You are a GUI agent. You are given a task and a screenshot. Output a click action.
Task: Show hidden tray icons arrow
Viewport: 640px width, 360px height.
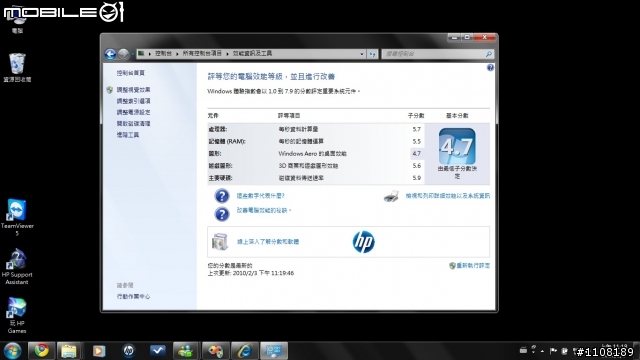[x=542, y=351]
